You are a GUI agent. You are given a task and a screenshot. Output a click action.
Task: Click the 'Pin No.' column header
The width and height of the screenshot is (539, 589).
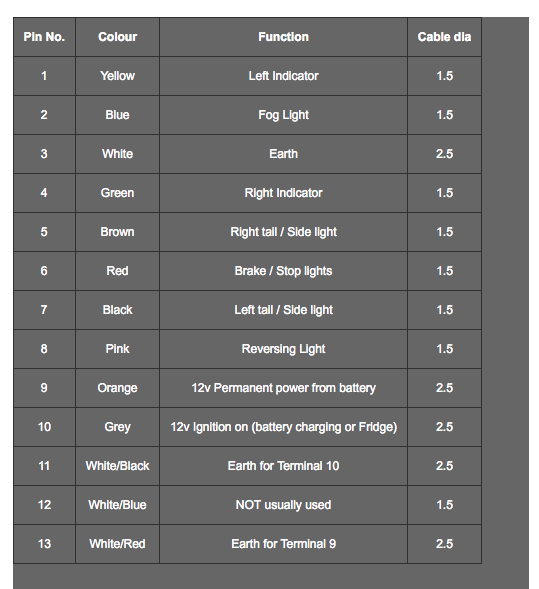[44, 37]
